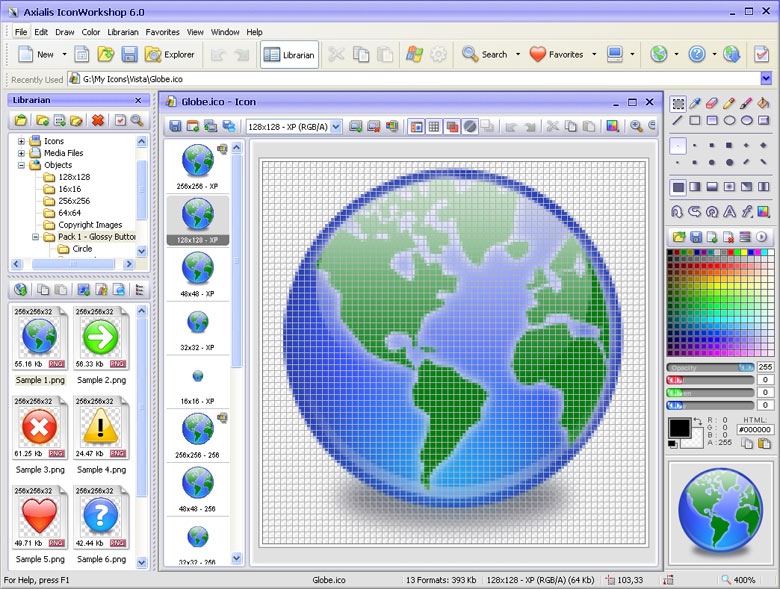
Task: Select the Eraser tool in tool palette
Action: tap(712, 103)
